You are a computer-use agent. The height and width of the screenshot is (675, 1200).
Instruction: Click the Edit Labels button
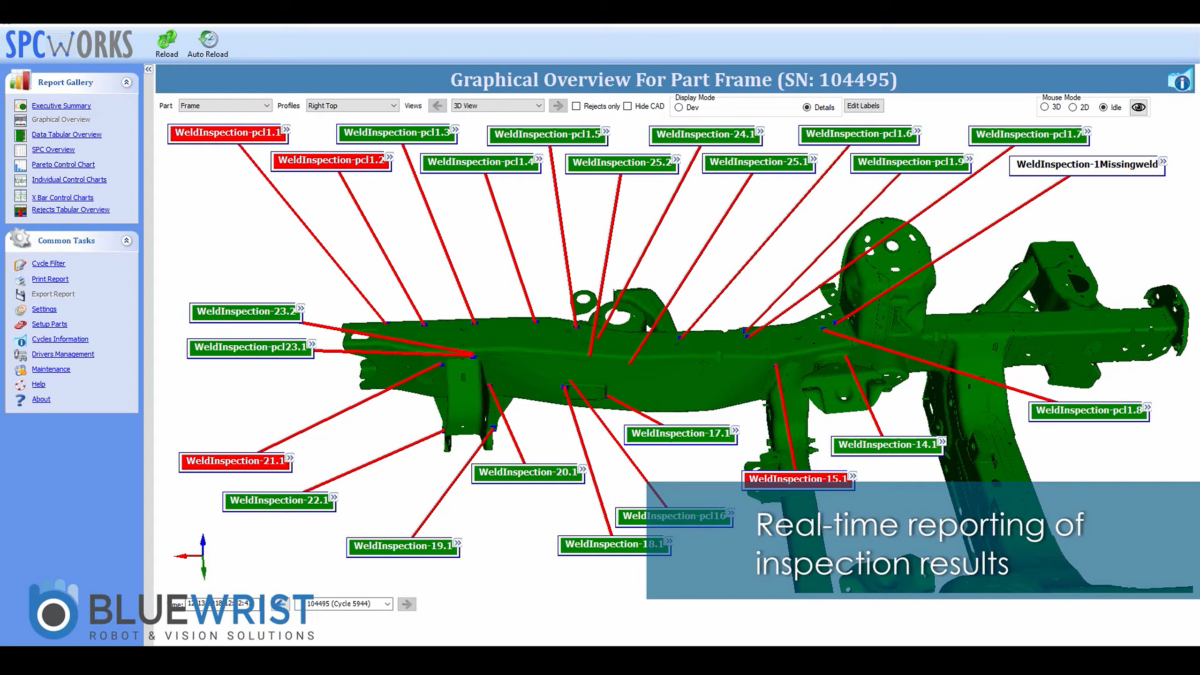point(863,106)
